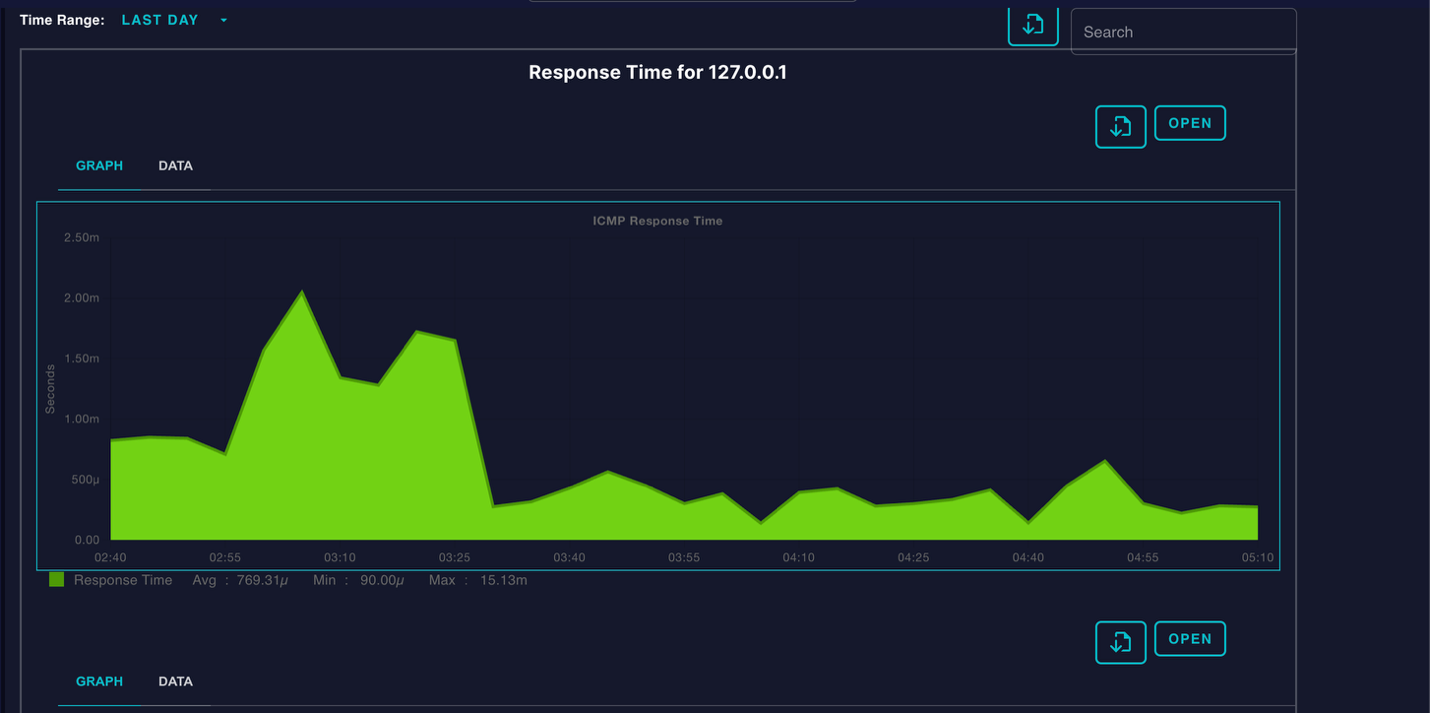
Task: Click the Max value 15.13m
Action: 502,580
